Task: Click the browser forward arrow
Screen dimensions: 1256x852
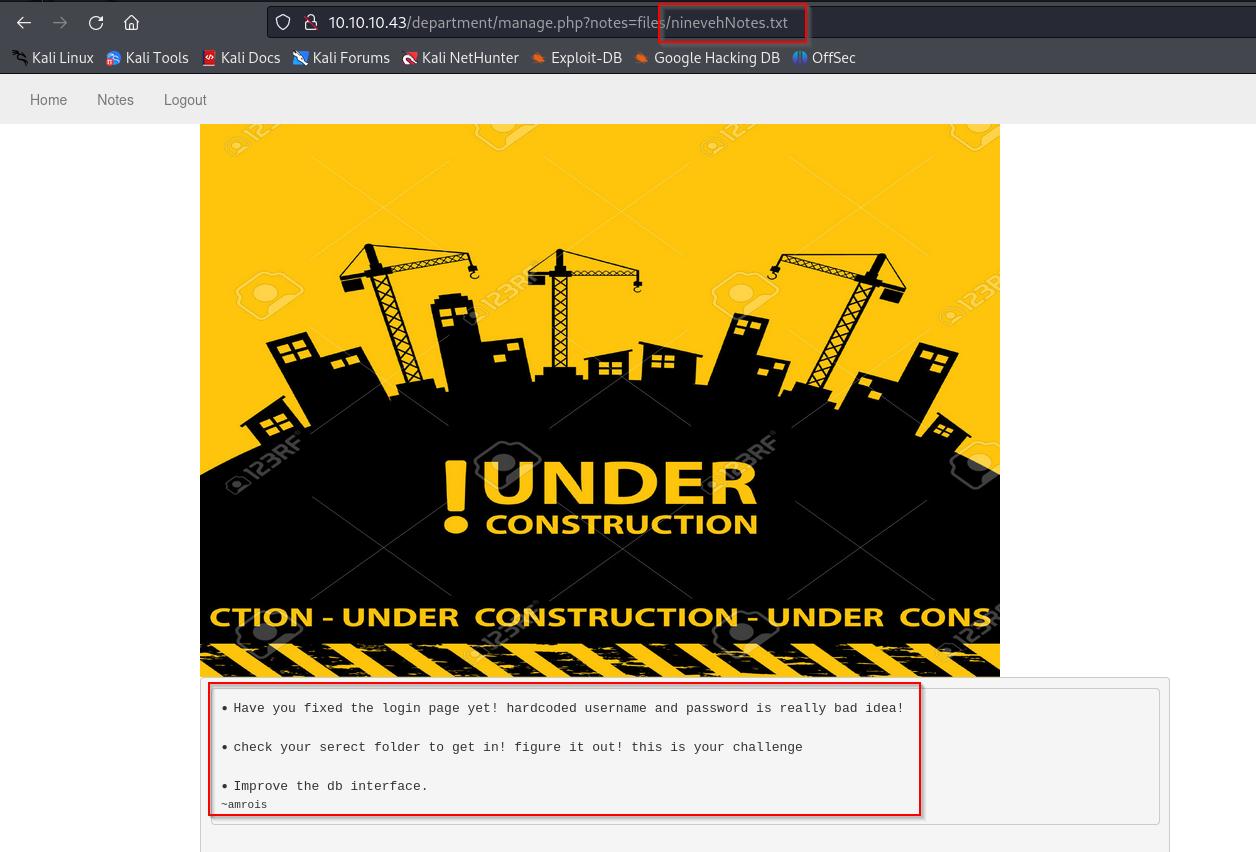Action: (x=60, y=22)
